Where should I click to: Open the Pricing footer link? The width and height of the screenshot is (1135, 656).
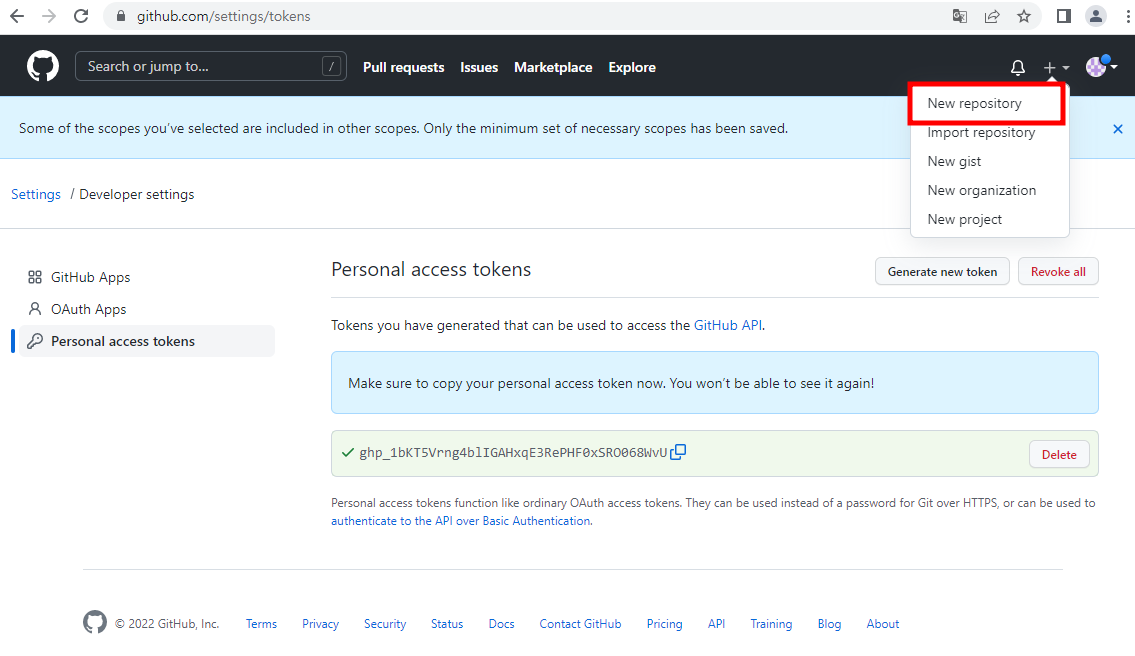664,623
